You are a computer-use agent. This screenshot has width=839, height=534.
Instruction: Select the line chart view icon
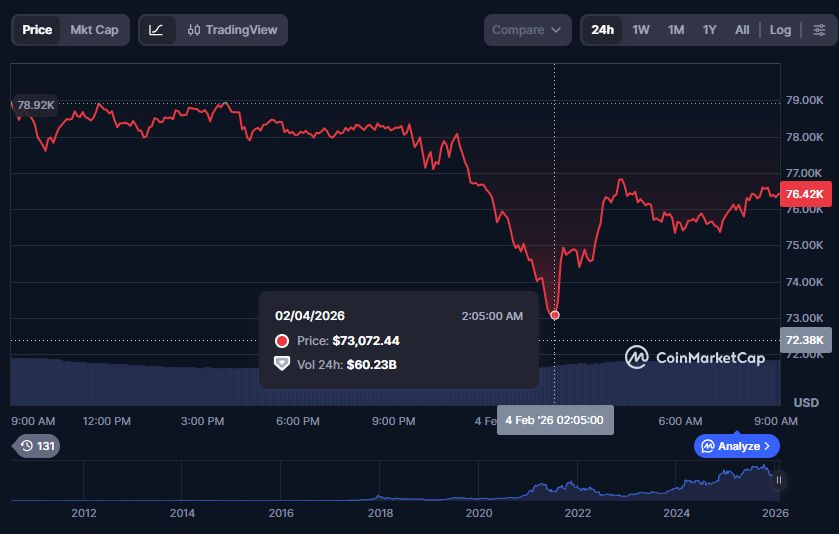156,30
